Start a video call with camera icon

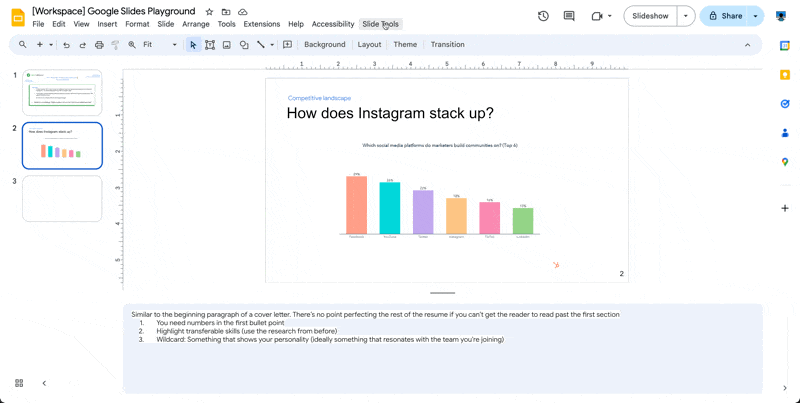pos(596,16)
